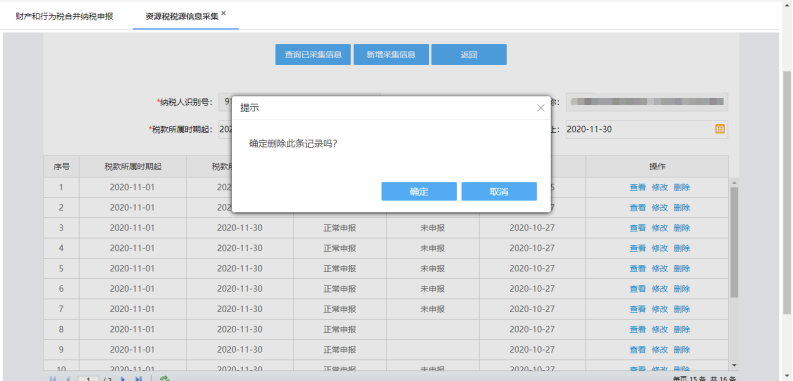Screen dimensions: 793x381
Task: Click 删除 link in row 1
Action: [x=682, y=187]
